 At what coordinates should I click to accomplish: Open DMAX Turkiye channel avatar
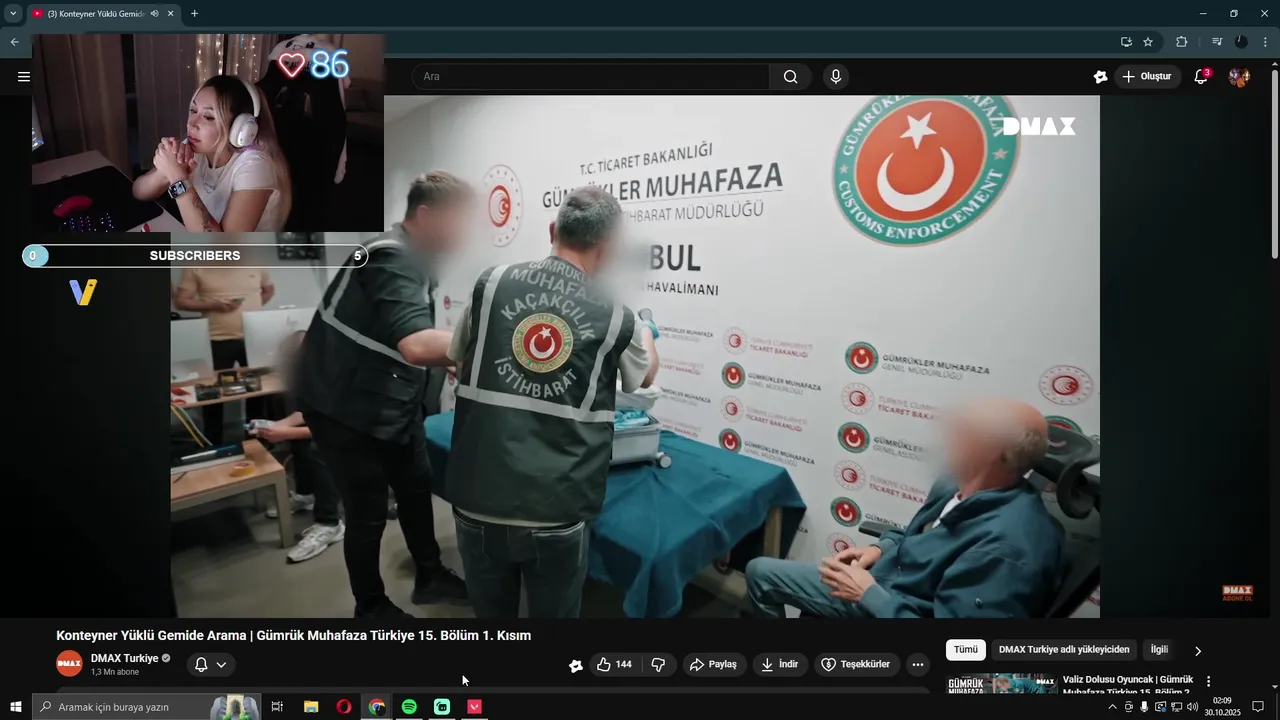(x=69, y=664)
